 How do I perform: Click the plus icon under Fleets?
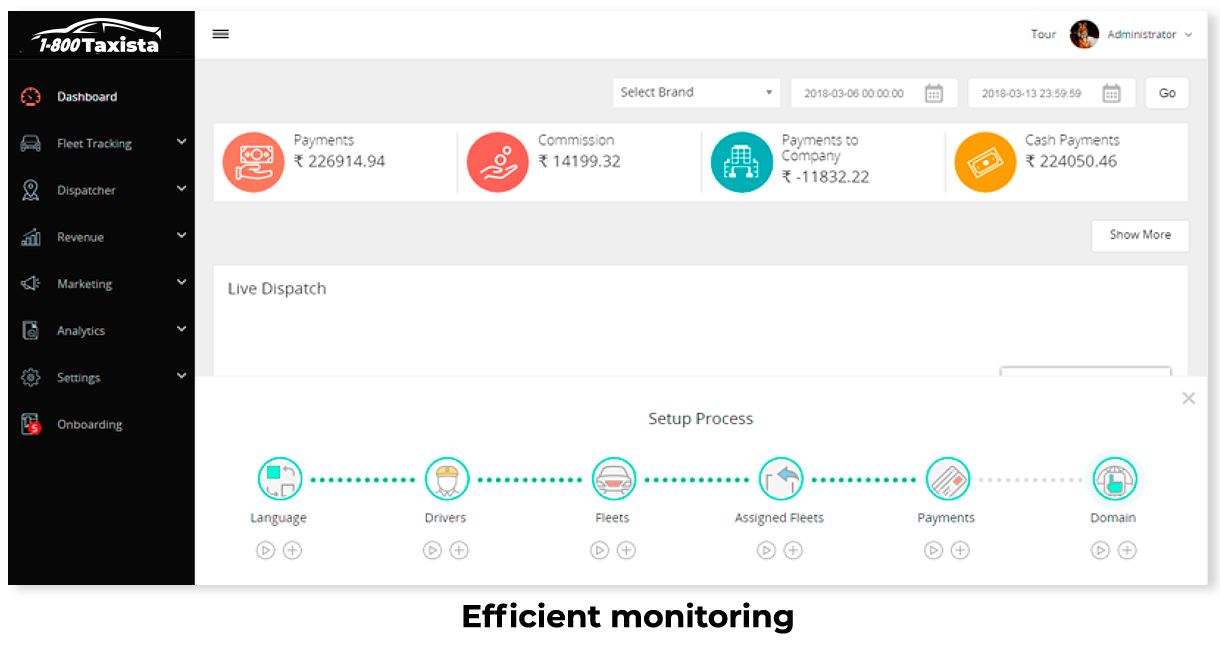coord(626,550)
